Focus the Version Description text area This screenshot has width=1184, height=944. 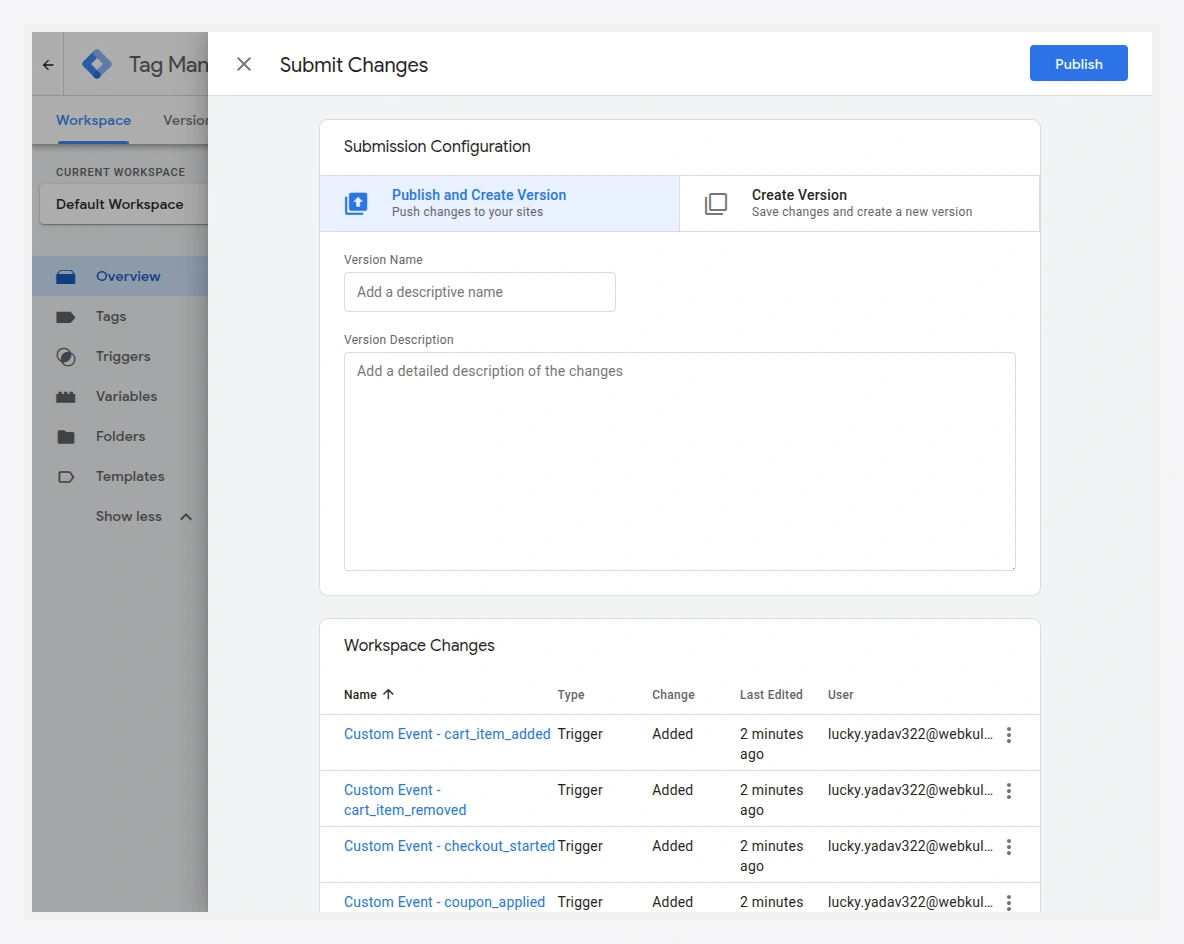(x=680, y=461)
